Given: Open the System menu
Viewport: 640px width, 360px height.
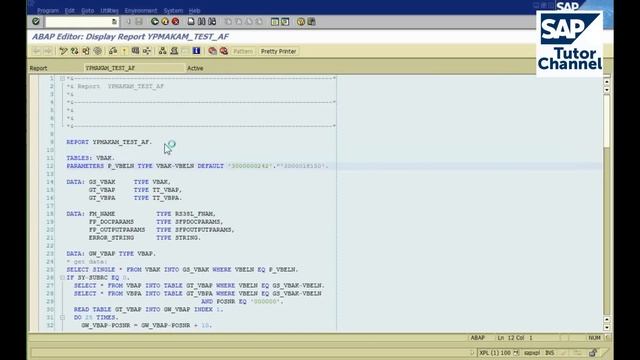Looking at the screenshot, I should [173, 11].
